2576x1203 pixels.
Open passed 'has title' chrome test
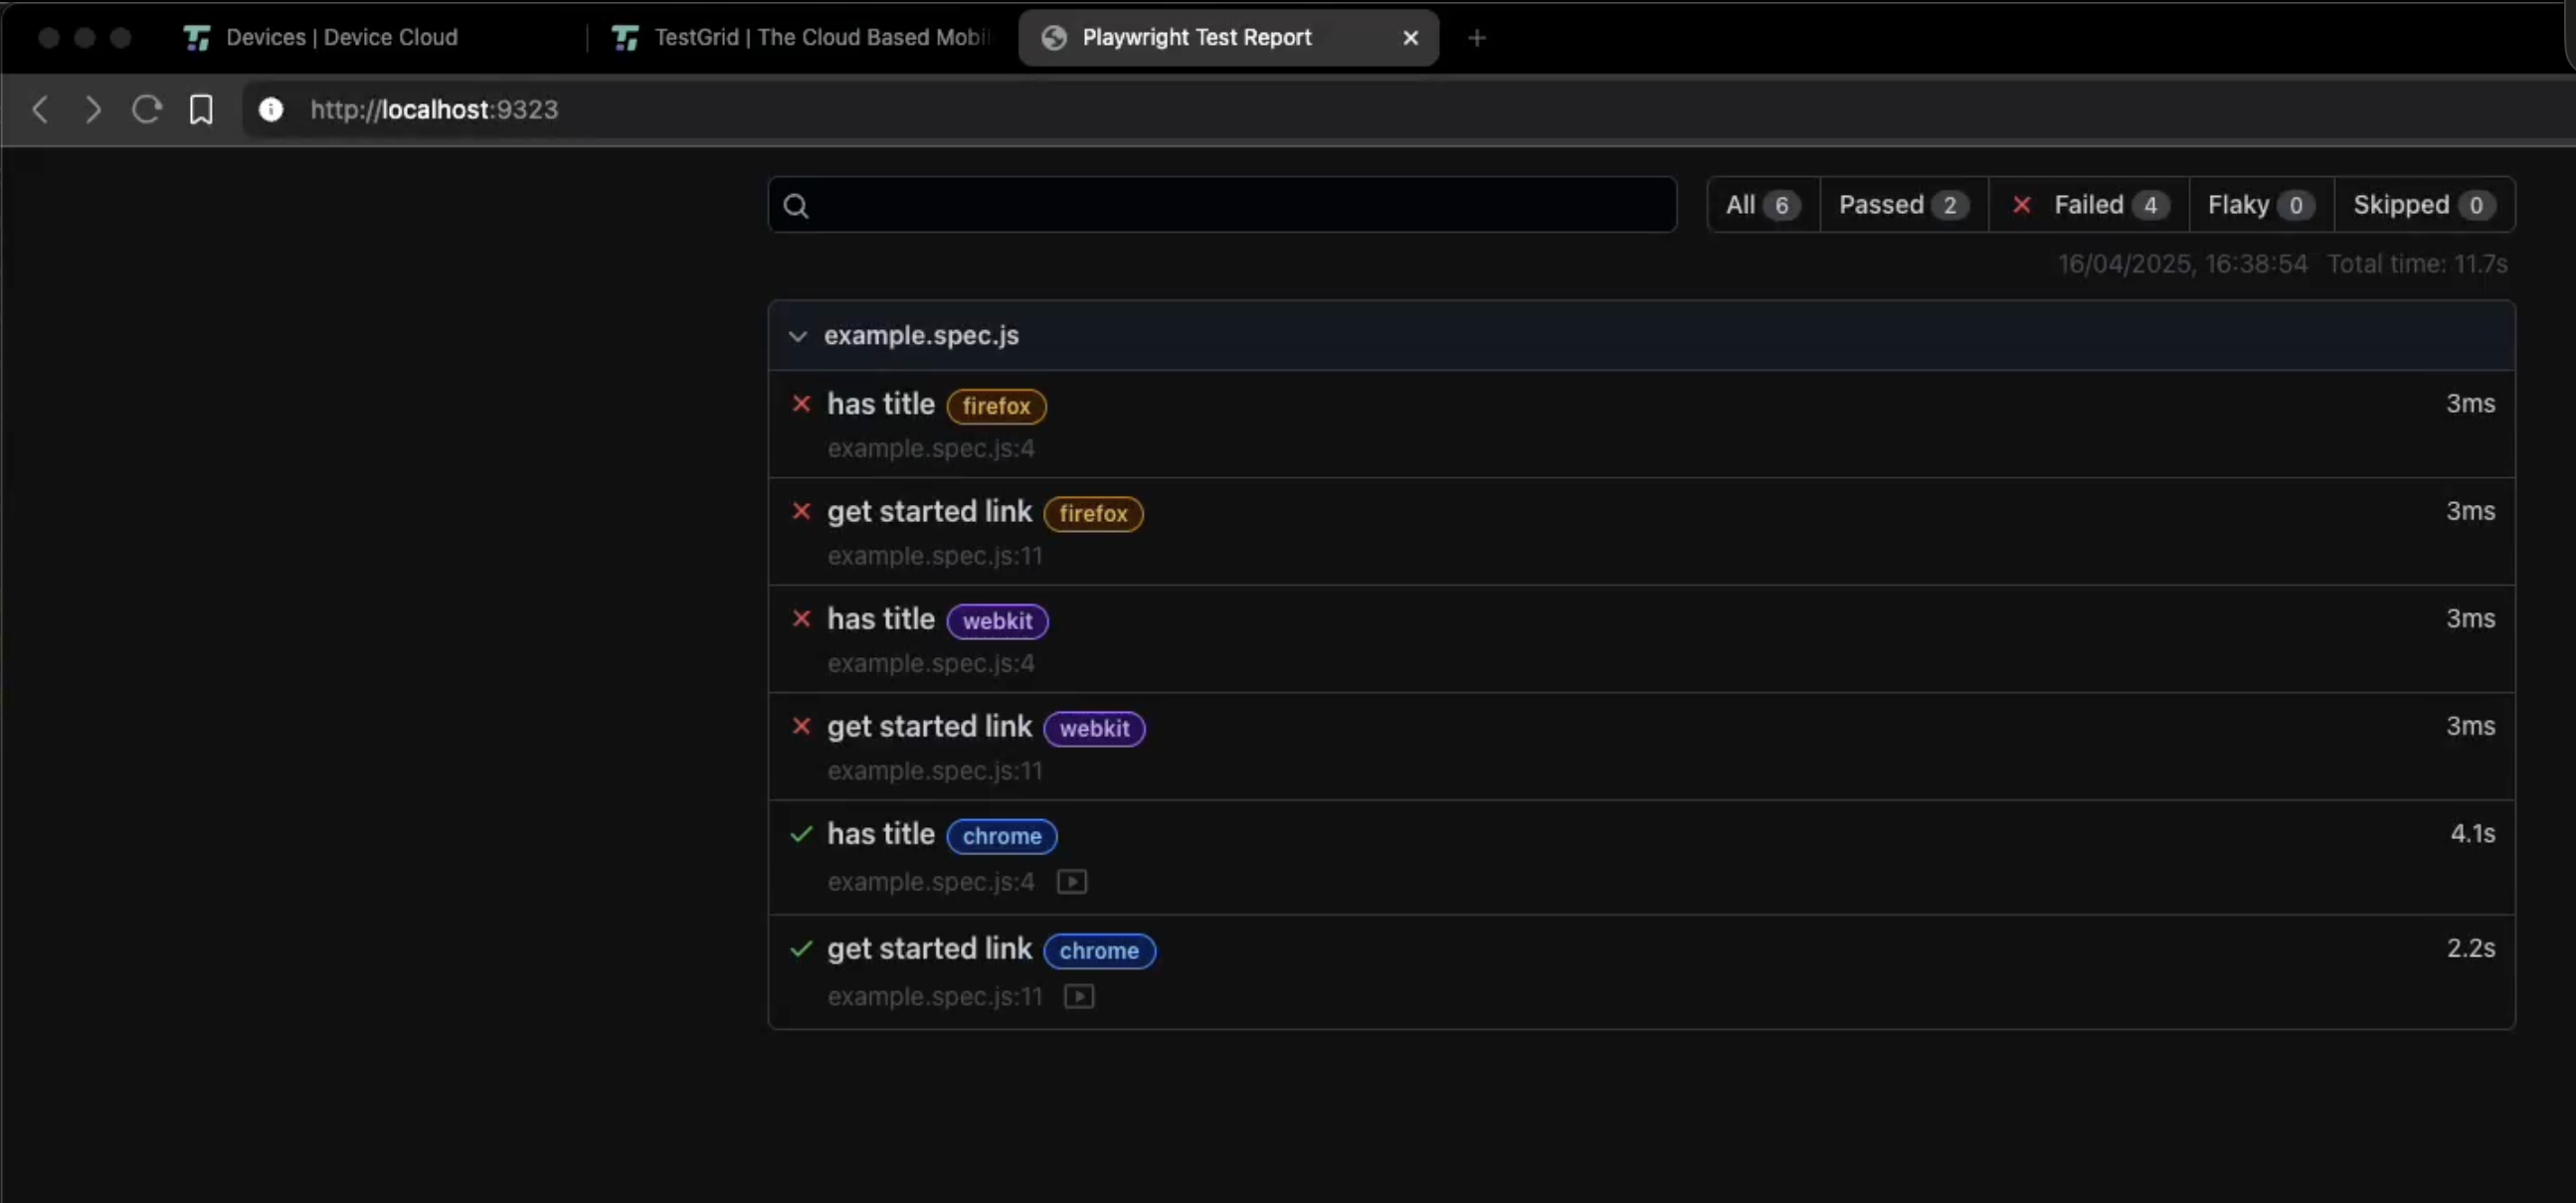(x=881, y=834)
